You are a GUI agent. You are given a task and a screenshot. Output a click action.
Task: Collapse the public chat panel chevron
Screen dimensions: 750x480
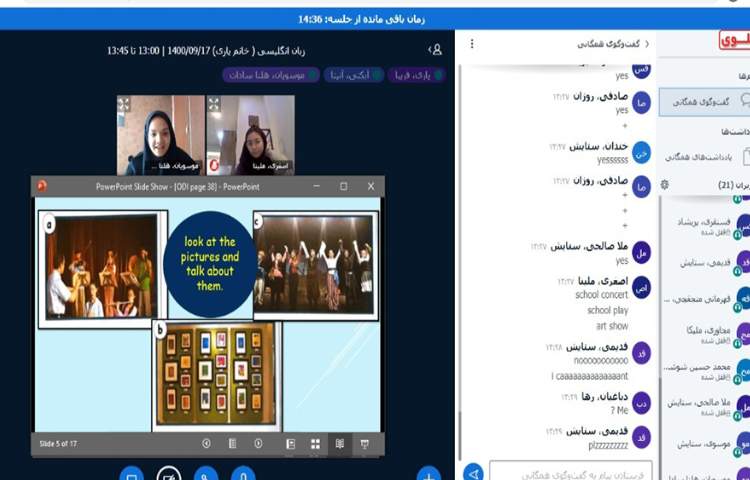click(646, 44)
